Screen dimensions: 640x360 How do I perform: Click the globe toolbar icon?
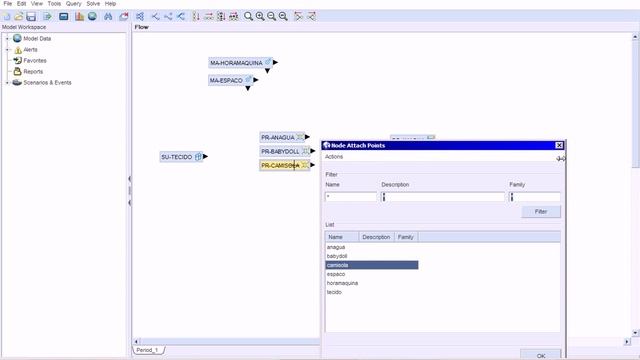[92, 16]
